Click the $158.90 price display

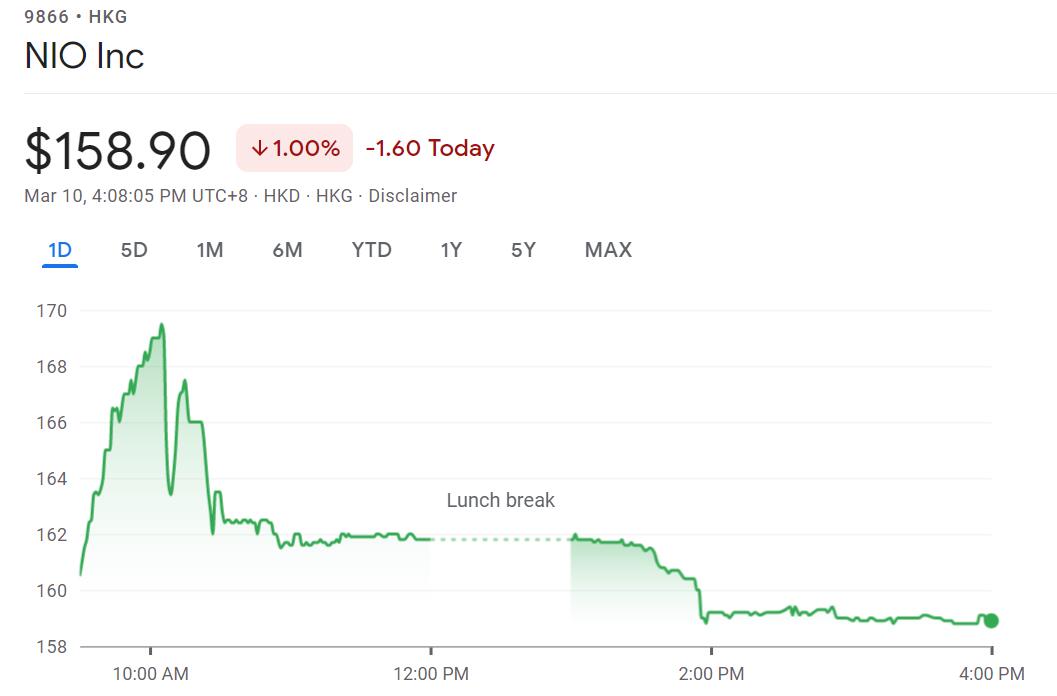(118, 149)
